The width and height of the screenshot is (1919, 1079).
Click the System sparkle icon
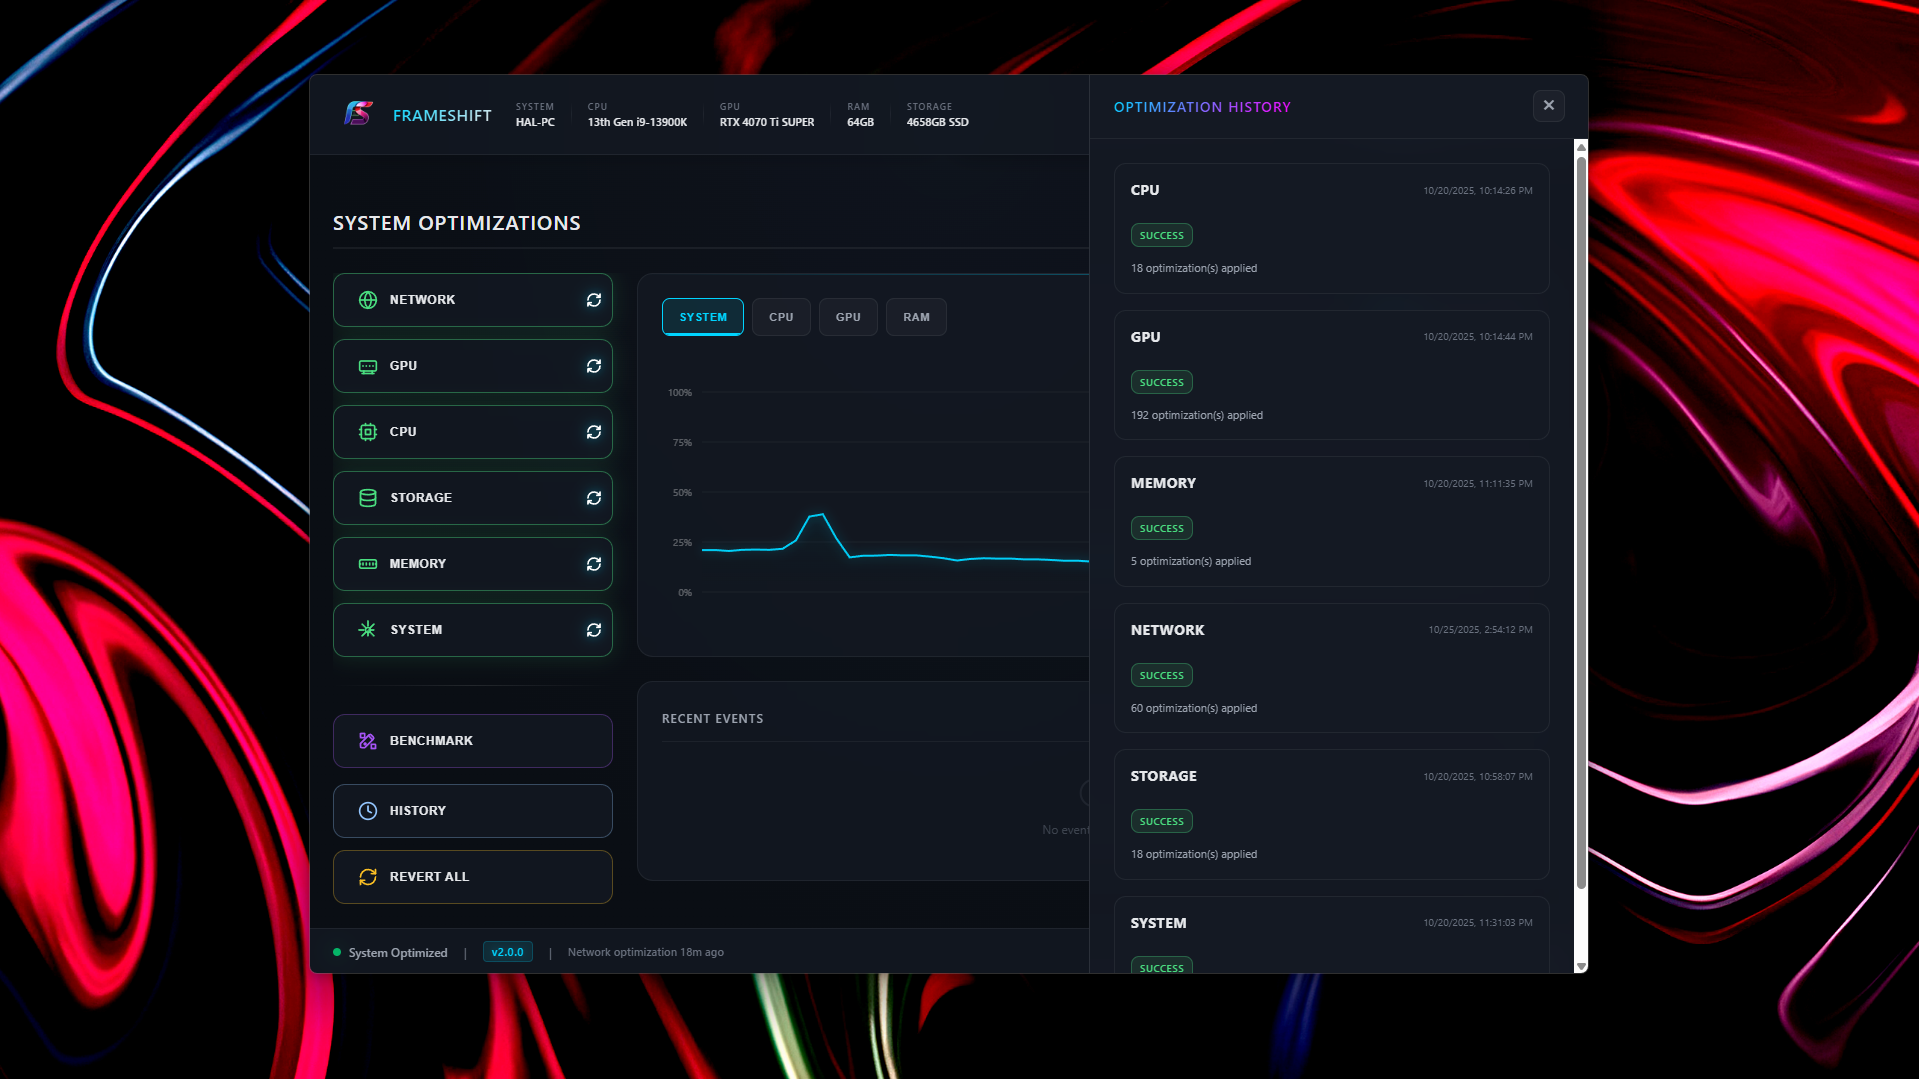(367, 629)
